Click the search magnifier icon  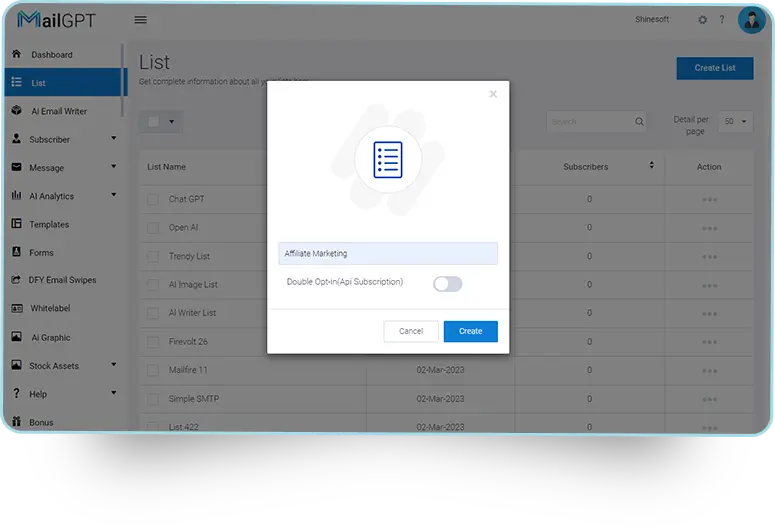tap(640, 122)
